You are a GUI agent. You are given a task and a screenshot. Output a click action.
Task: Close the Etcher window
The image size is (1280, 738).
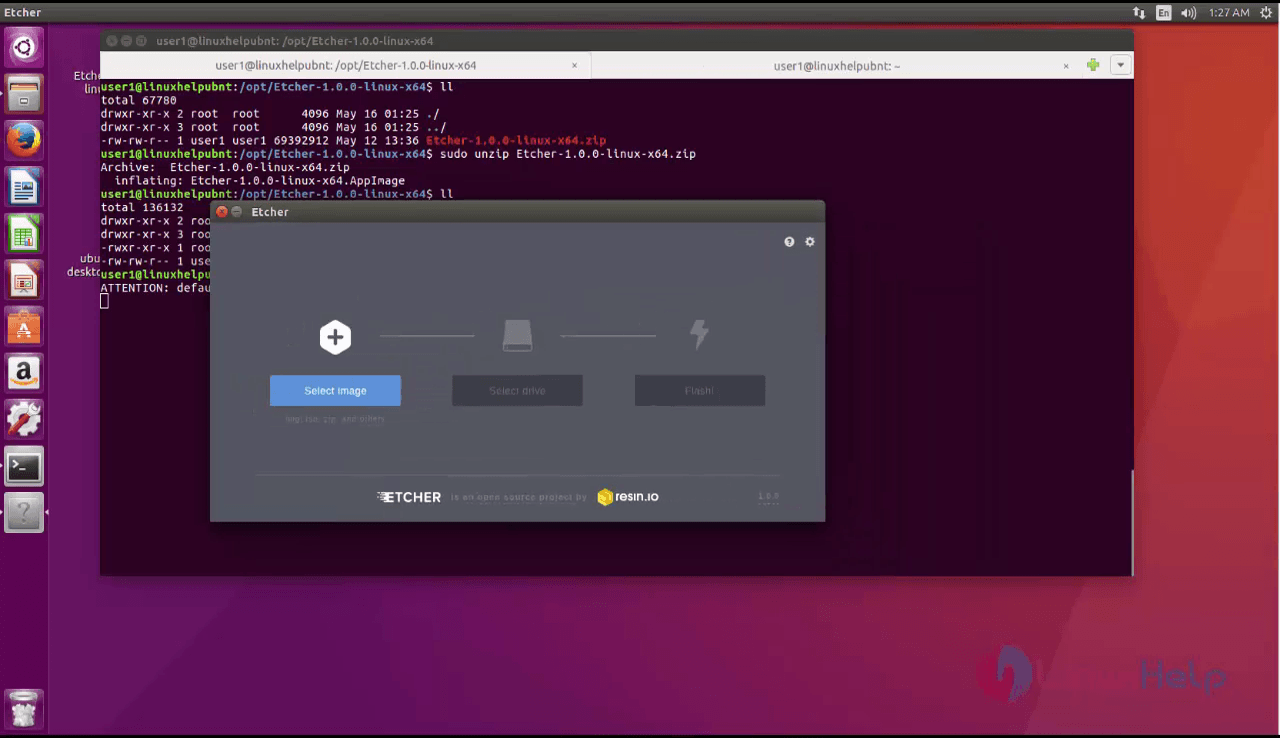coord(222,212)
